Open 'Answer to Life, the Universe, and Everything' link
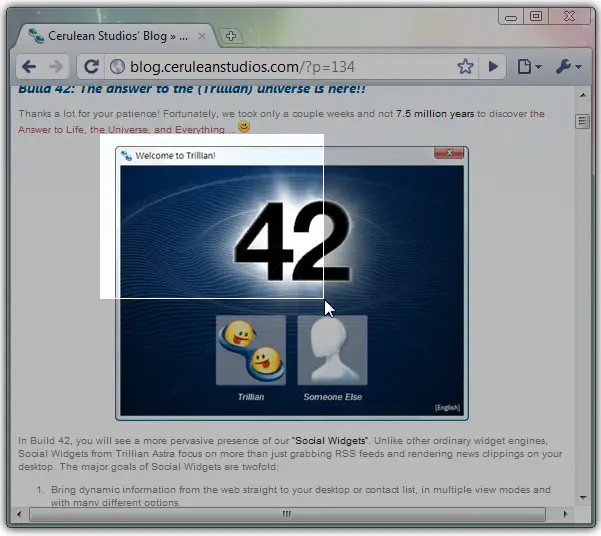601x536 pixels. point(126,130)
